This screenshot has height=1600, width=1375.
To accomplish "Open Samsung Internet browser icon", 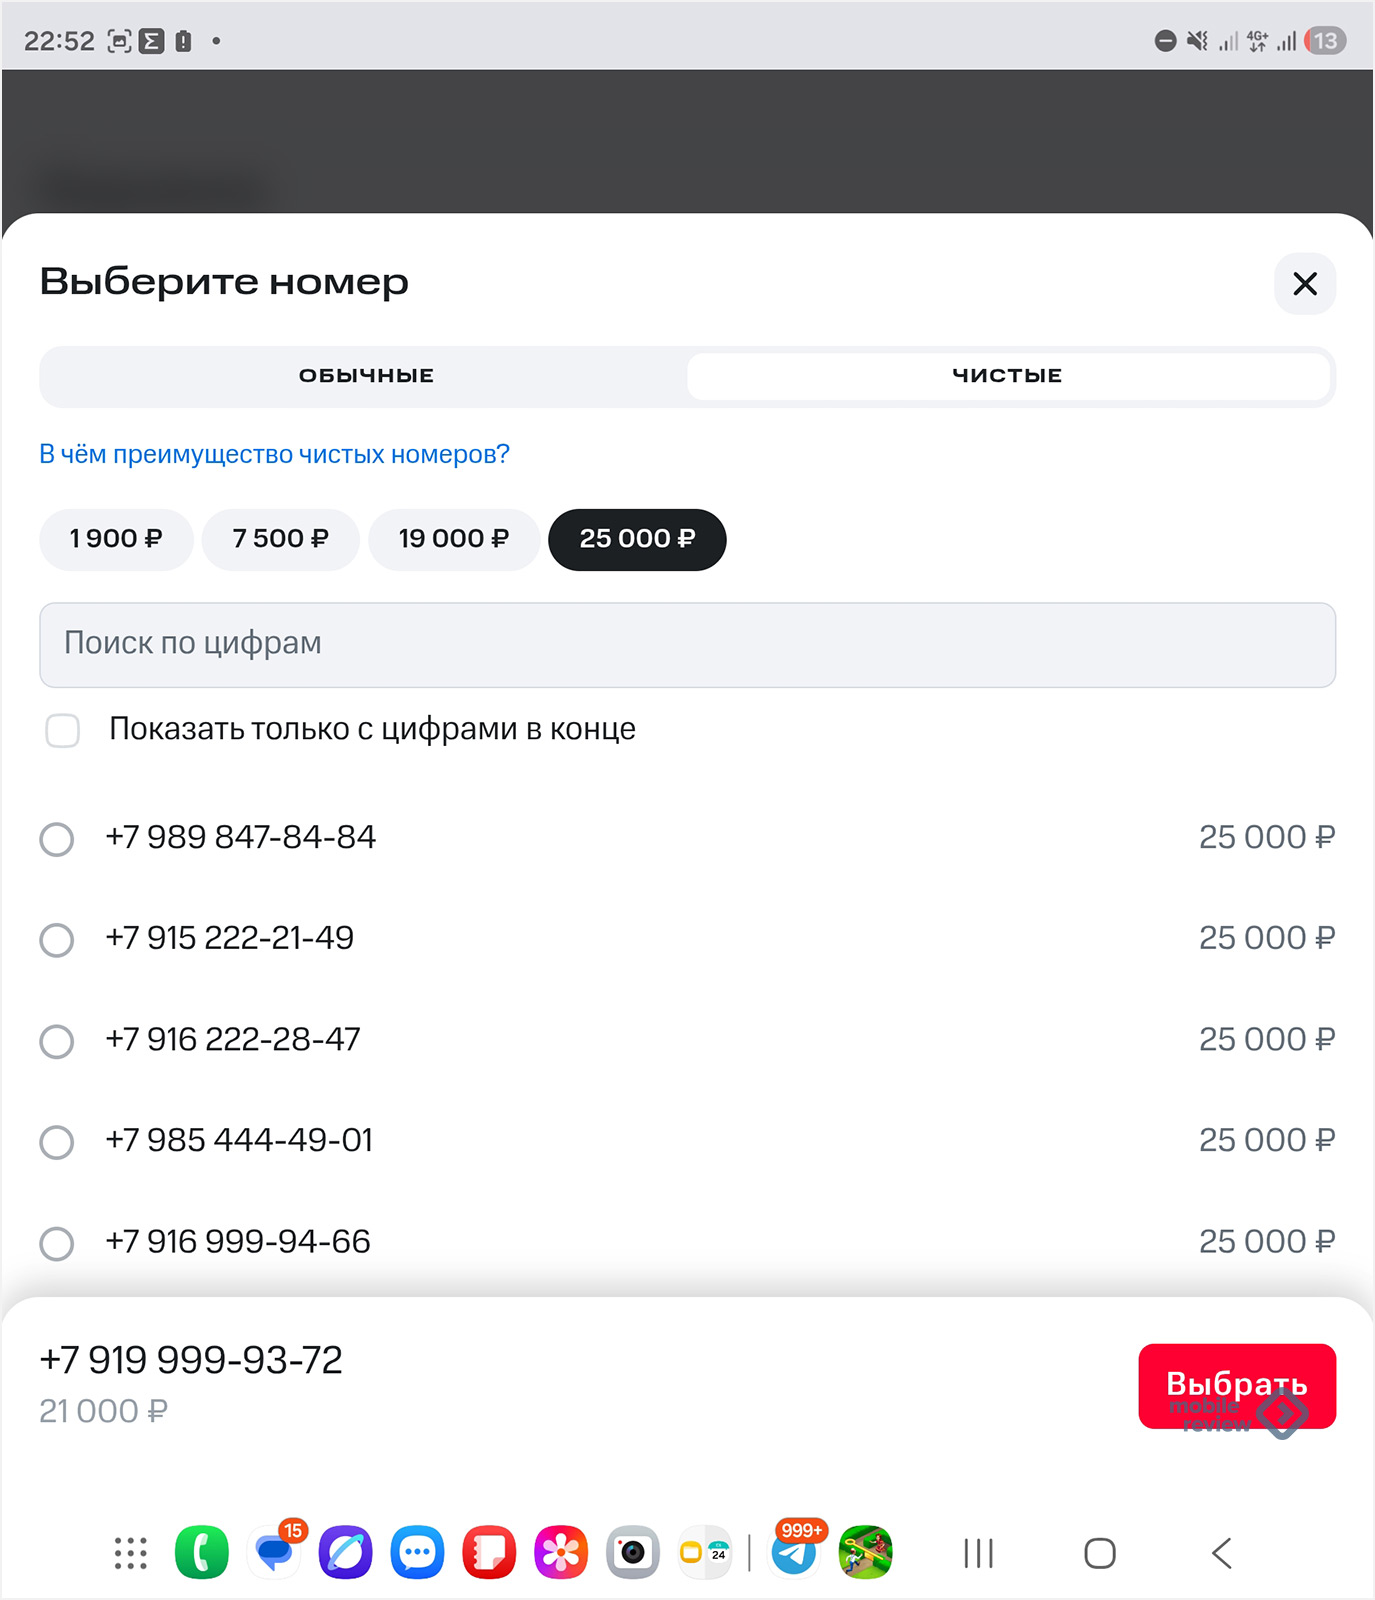I will [x=345, y=1553].
